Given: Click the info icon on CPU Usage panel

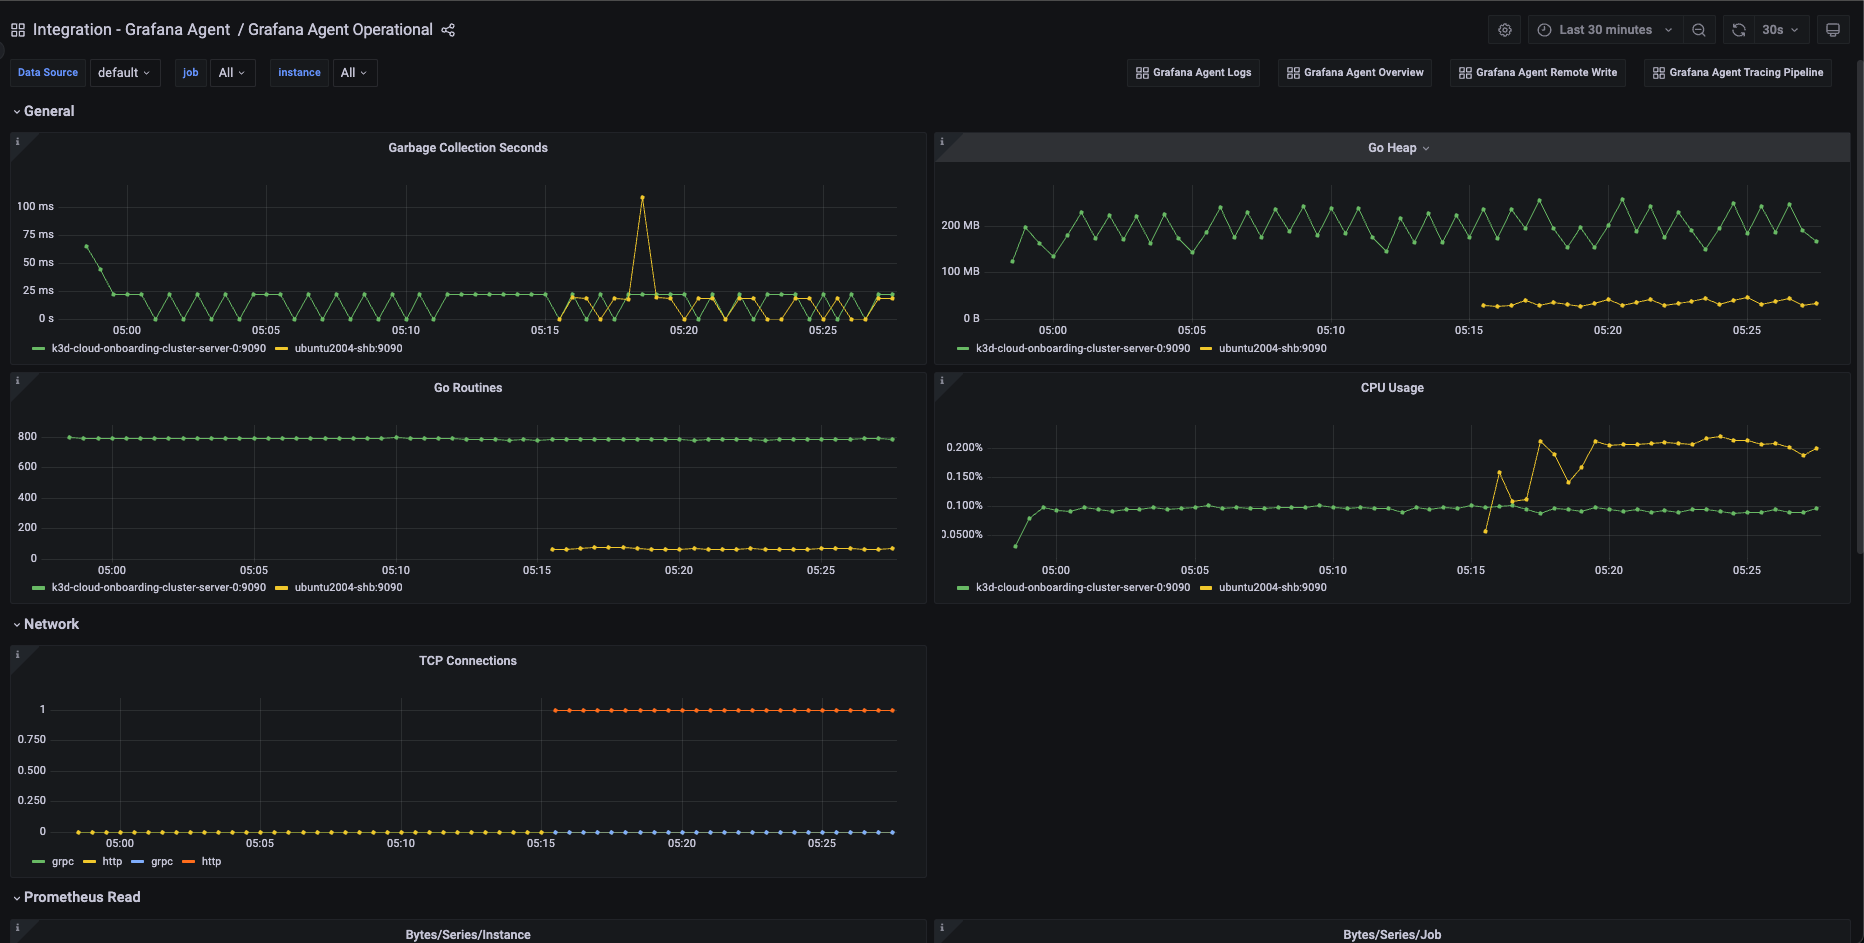Looking at the screenshot, I should [x=941, y=380].
